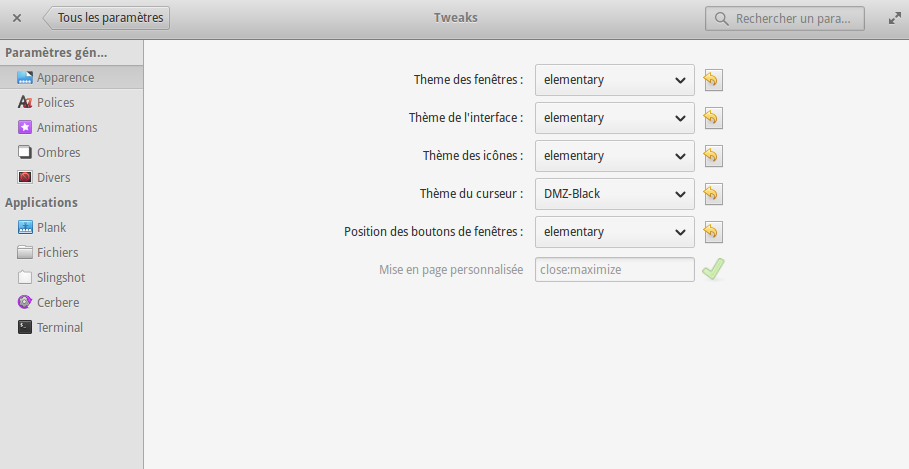This screenshot has width=909, height=469.
Task: Click the Plank icon in sidebar
Action: click(x=25, y=227)
